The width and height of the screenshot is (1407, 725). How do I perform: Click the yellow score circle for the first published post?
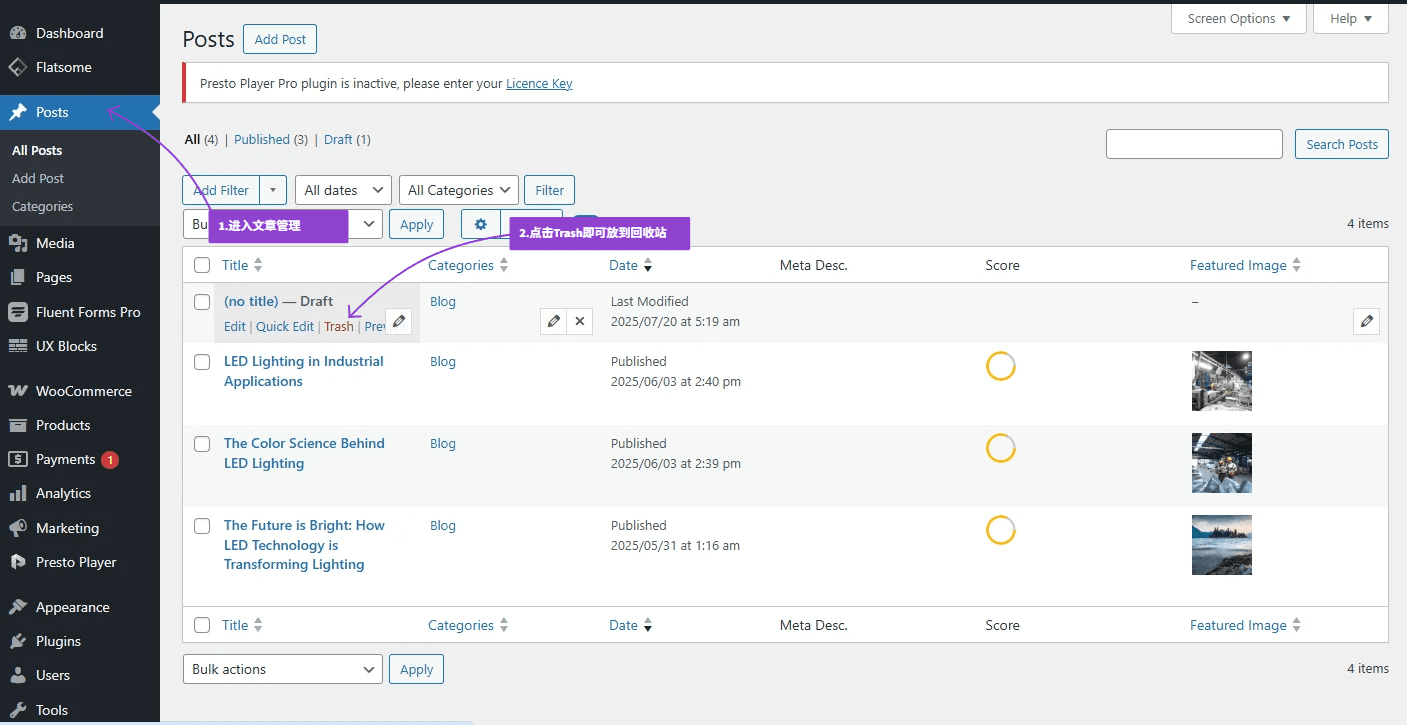(x=1001, y=366)
